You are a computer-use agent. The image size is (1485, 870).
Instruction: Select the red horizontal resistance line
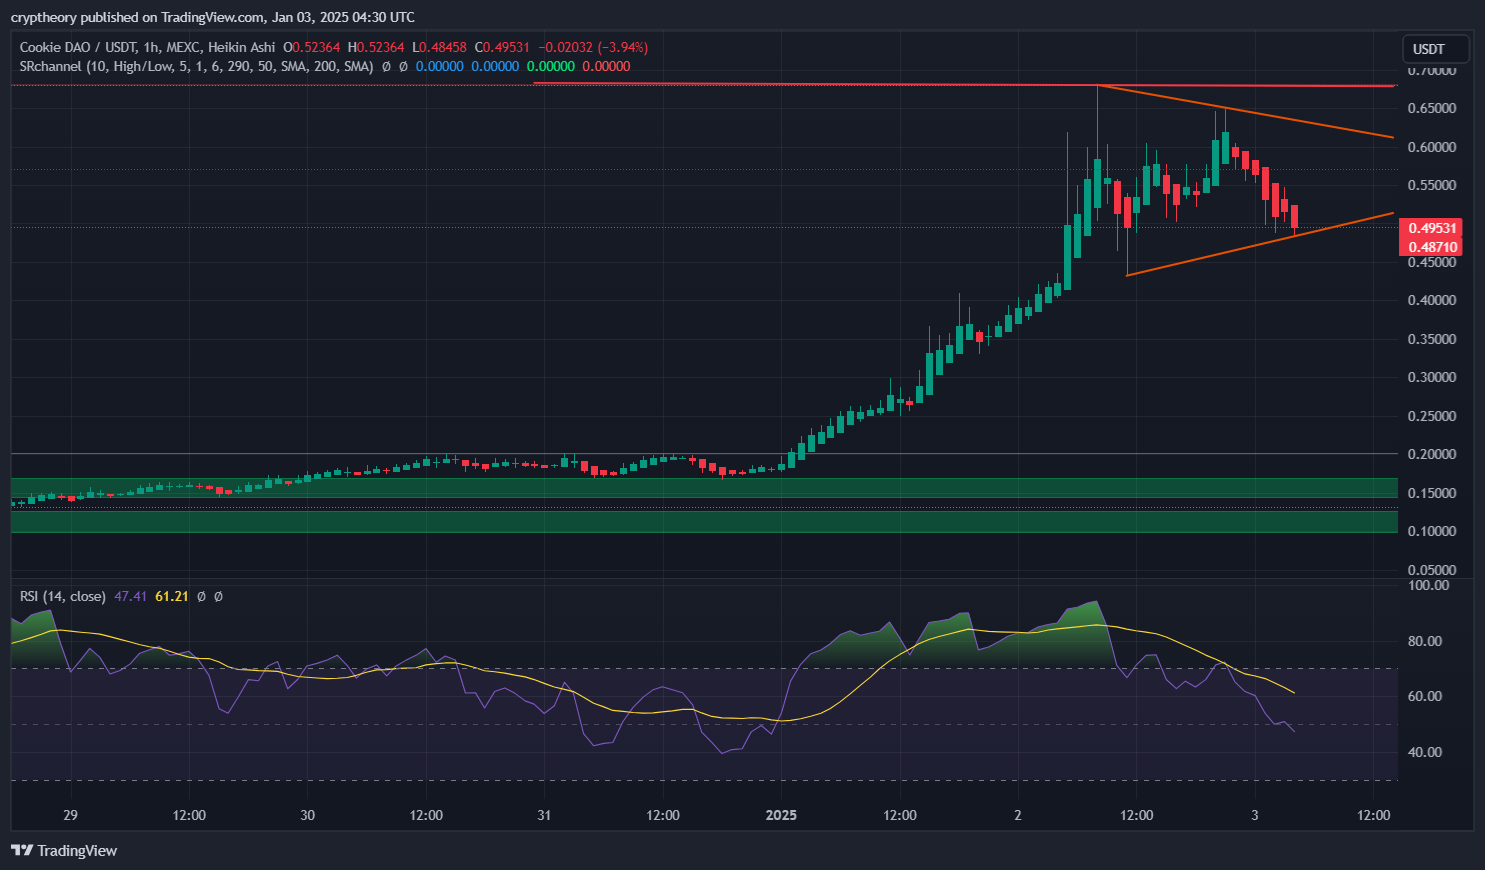click(965, 85)
